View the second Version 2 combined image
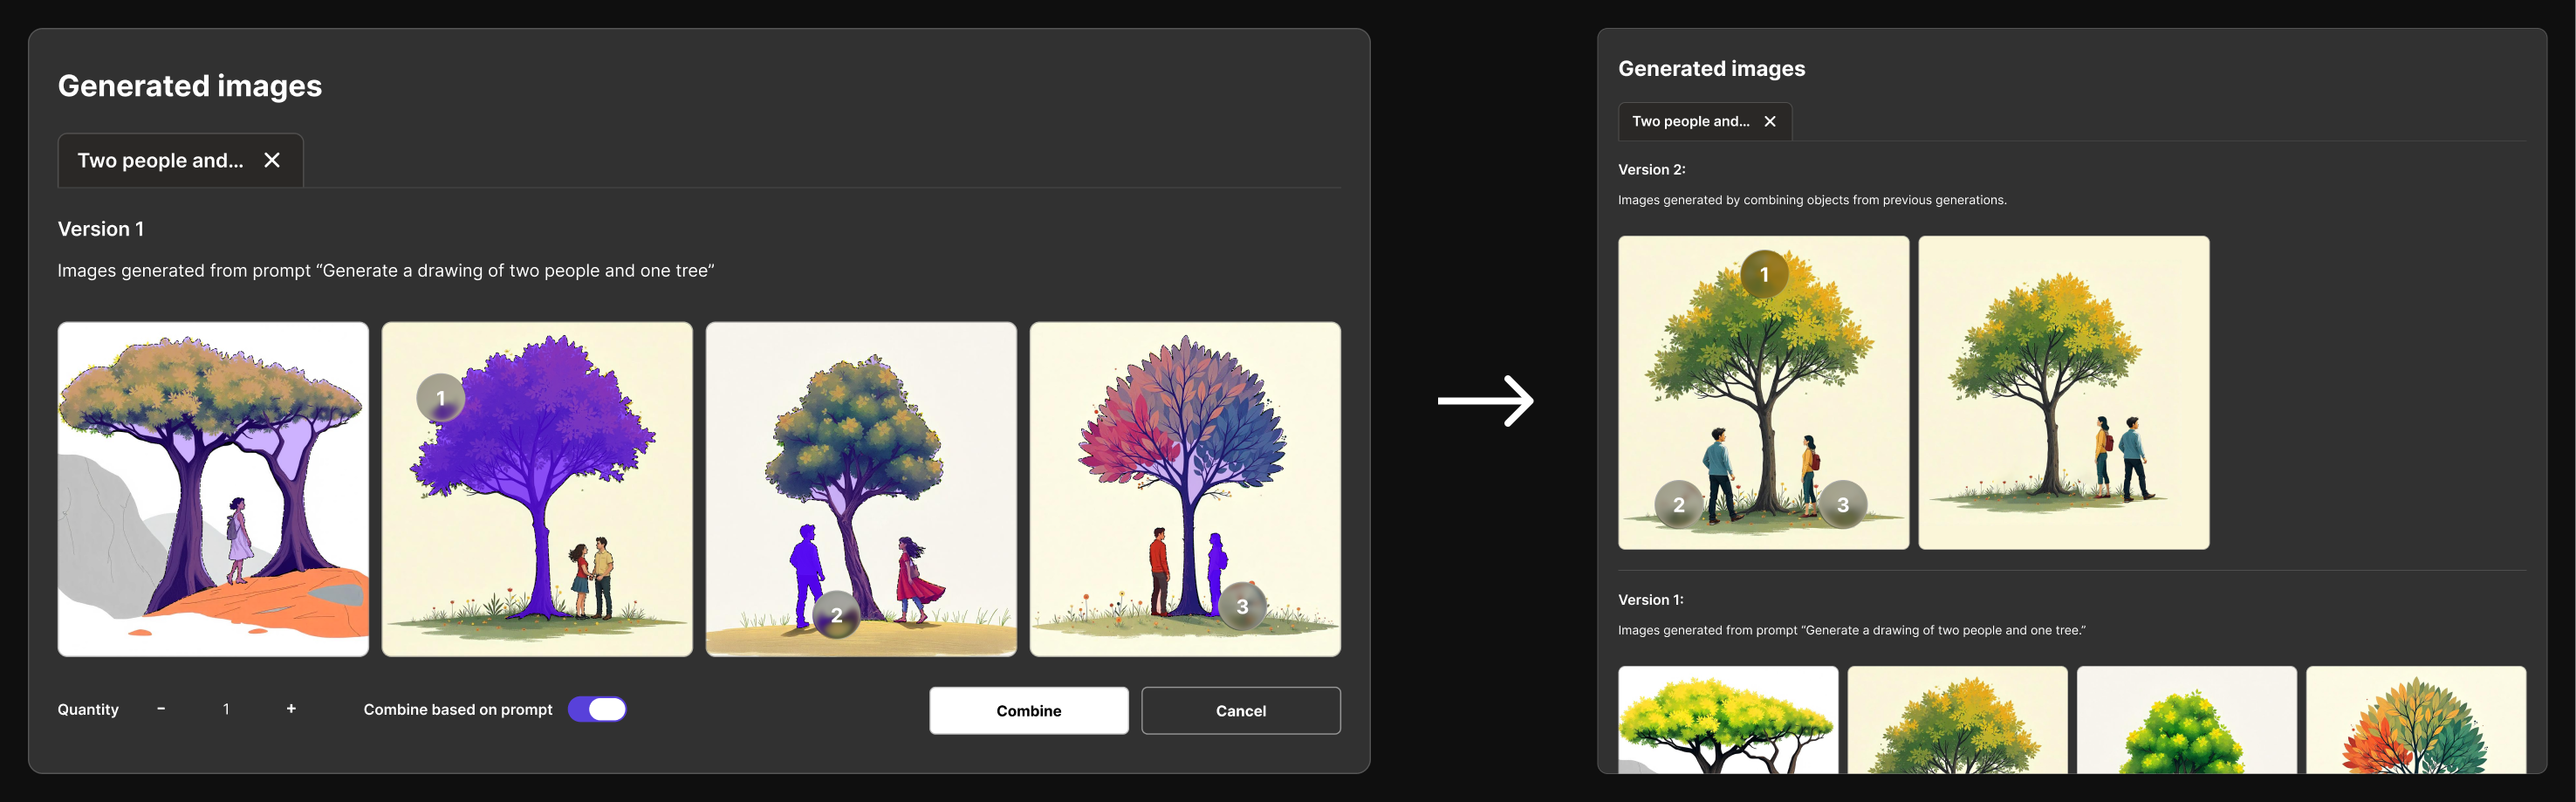The height and width of the screenshot is (802, 2576). click(x=2063, y=392)
